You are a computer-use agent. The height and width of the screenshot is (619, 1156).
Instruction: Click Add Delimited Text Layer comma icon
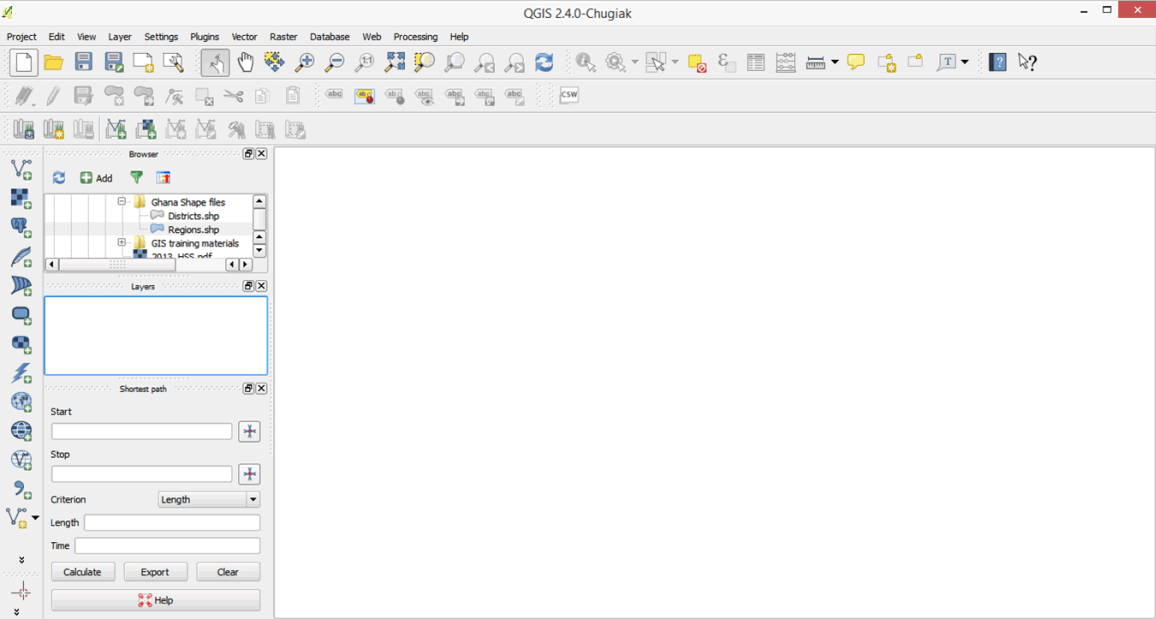(x=21, y=489)
